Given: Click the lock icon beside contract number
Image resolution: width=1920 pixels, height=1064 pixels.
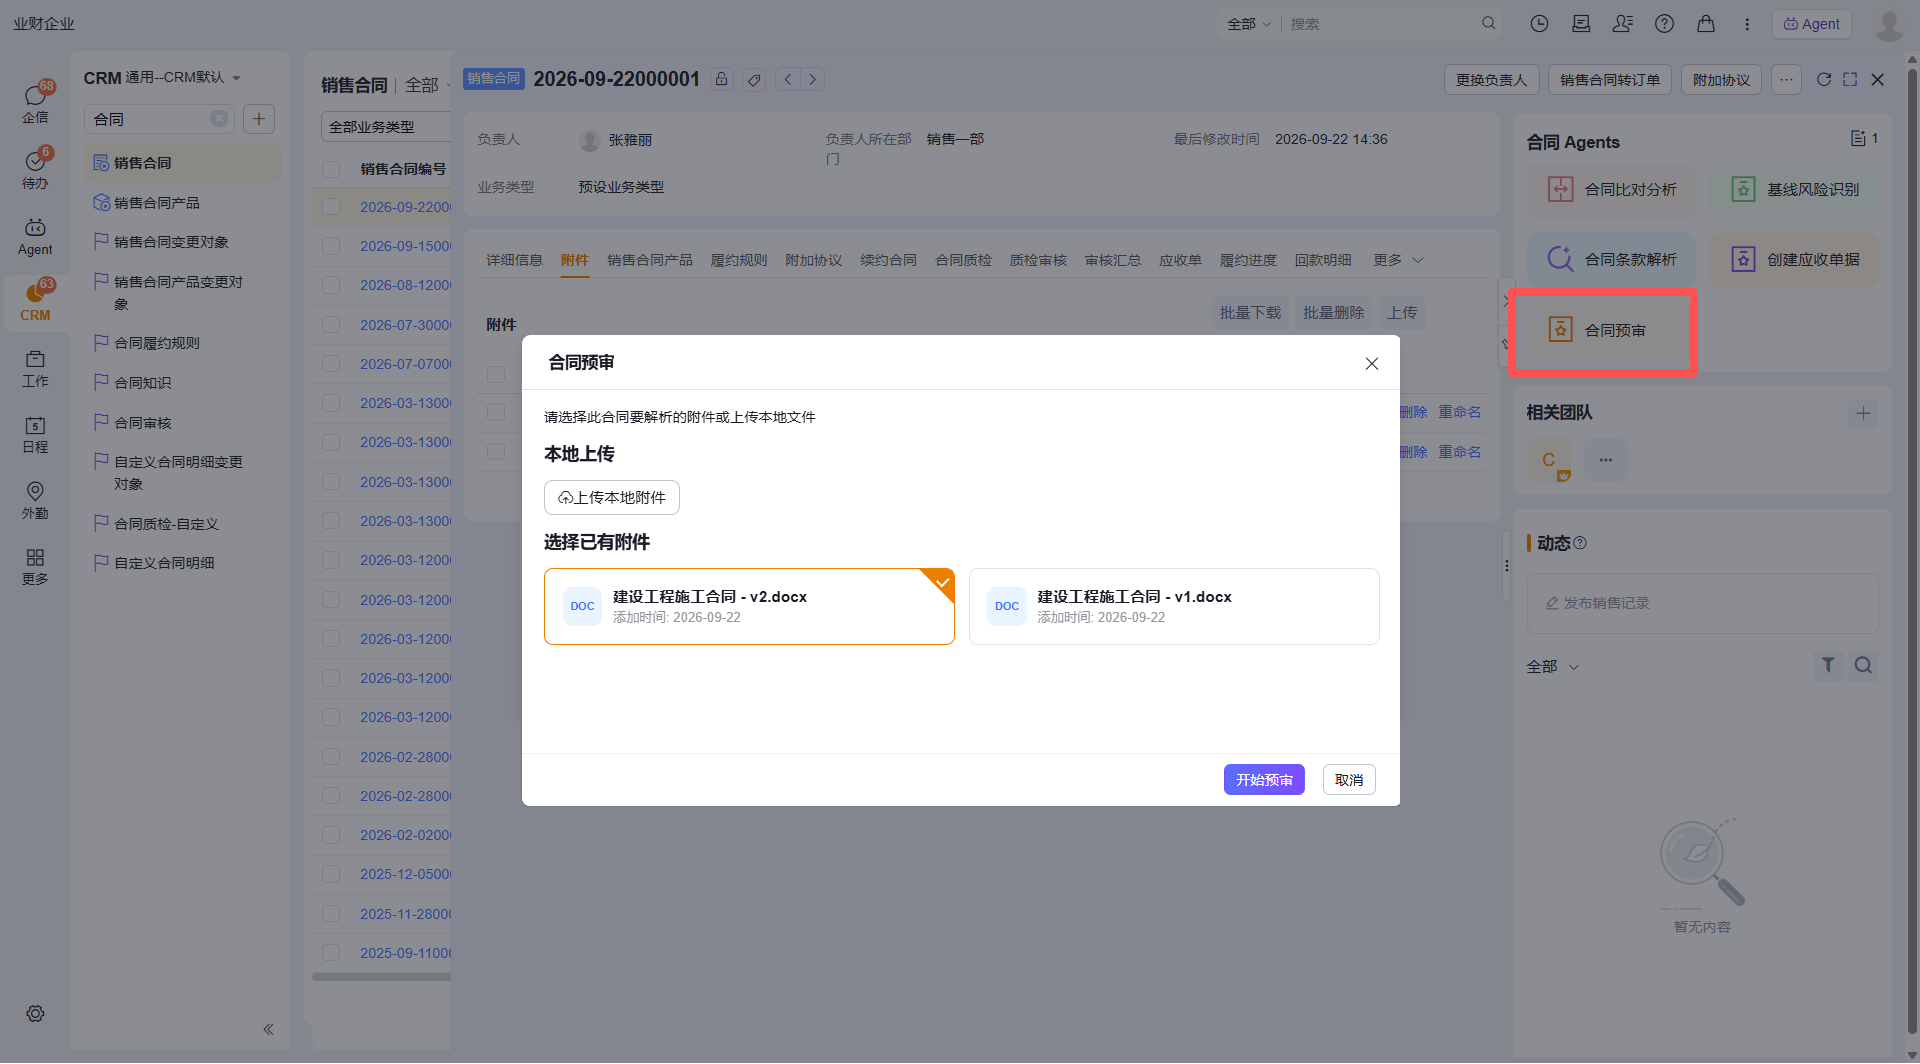Looking at the screenshot, I should tap(722, 79).
